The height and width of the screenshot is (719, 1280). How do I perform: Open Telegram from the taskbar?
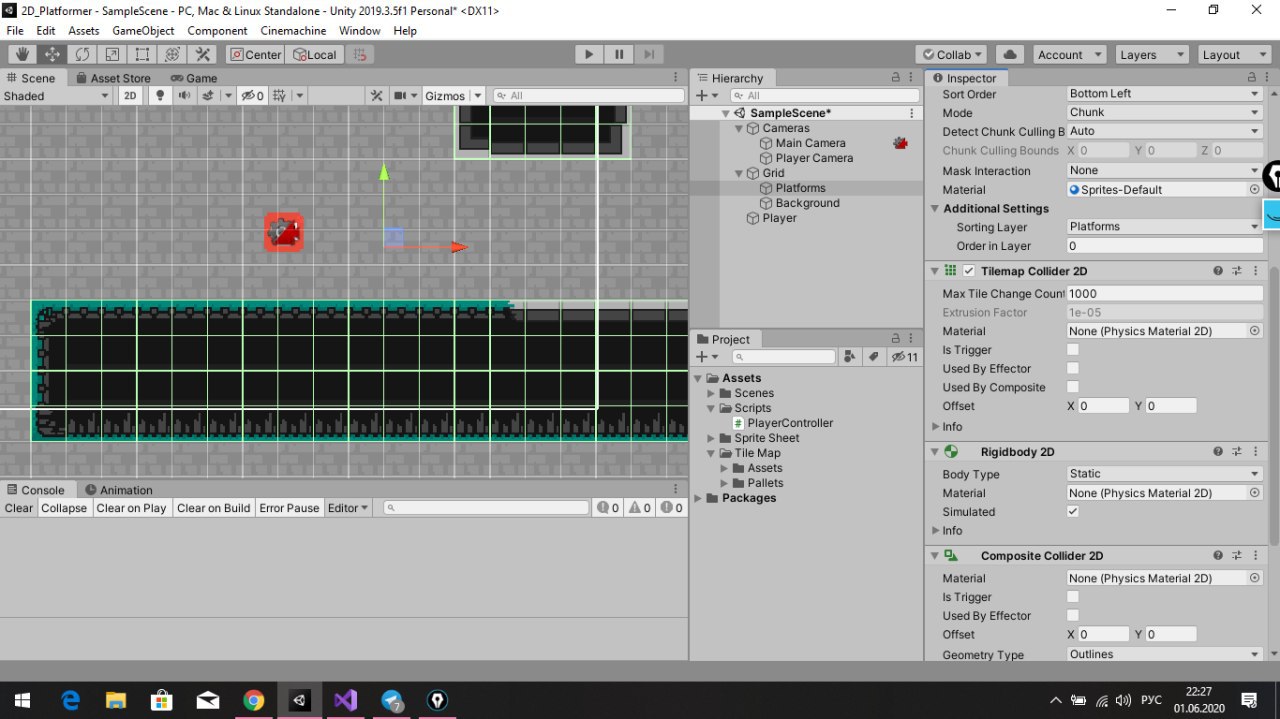click(391, 700)
